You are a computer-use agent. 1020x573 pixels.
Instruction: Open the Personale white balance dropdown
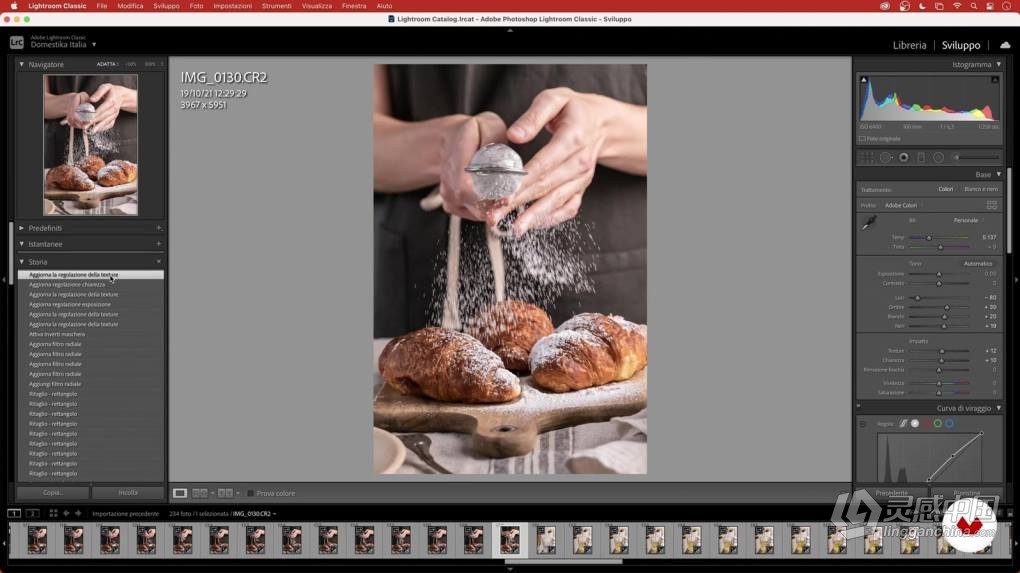(x=968, y=220)
